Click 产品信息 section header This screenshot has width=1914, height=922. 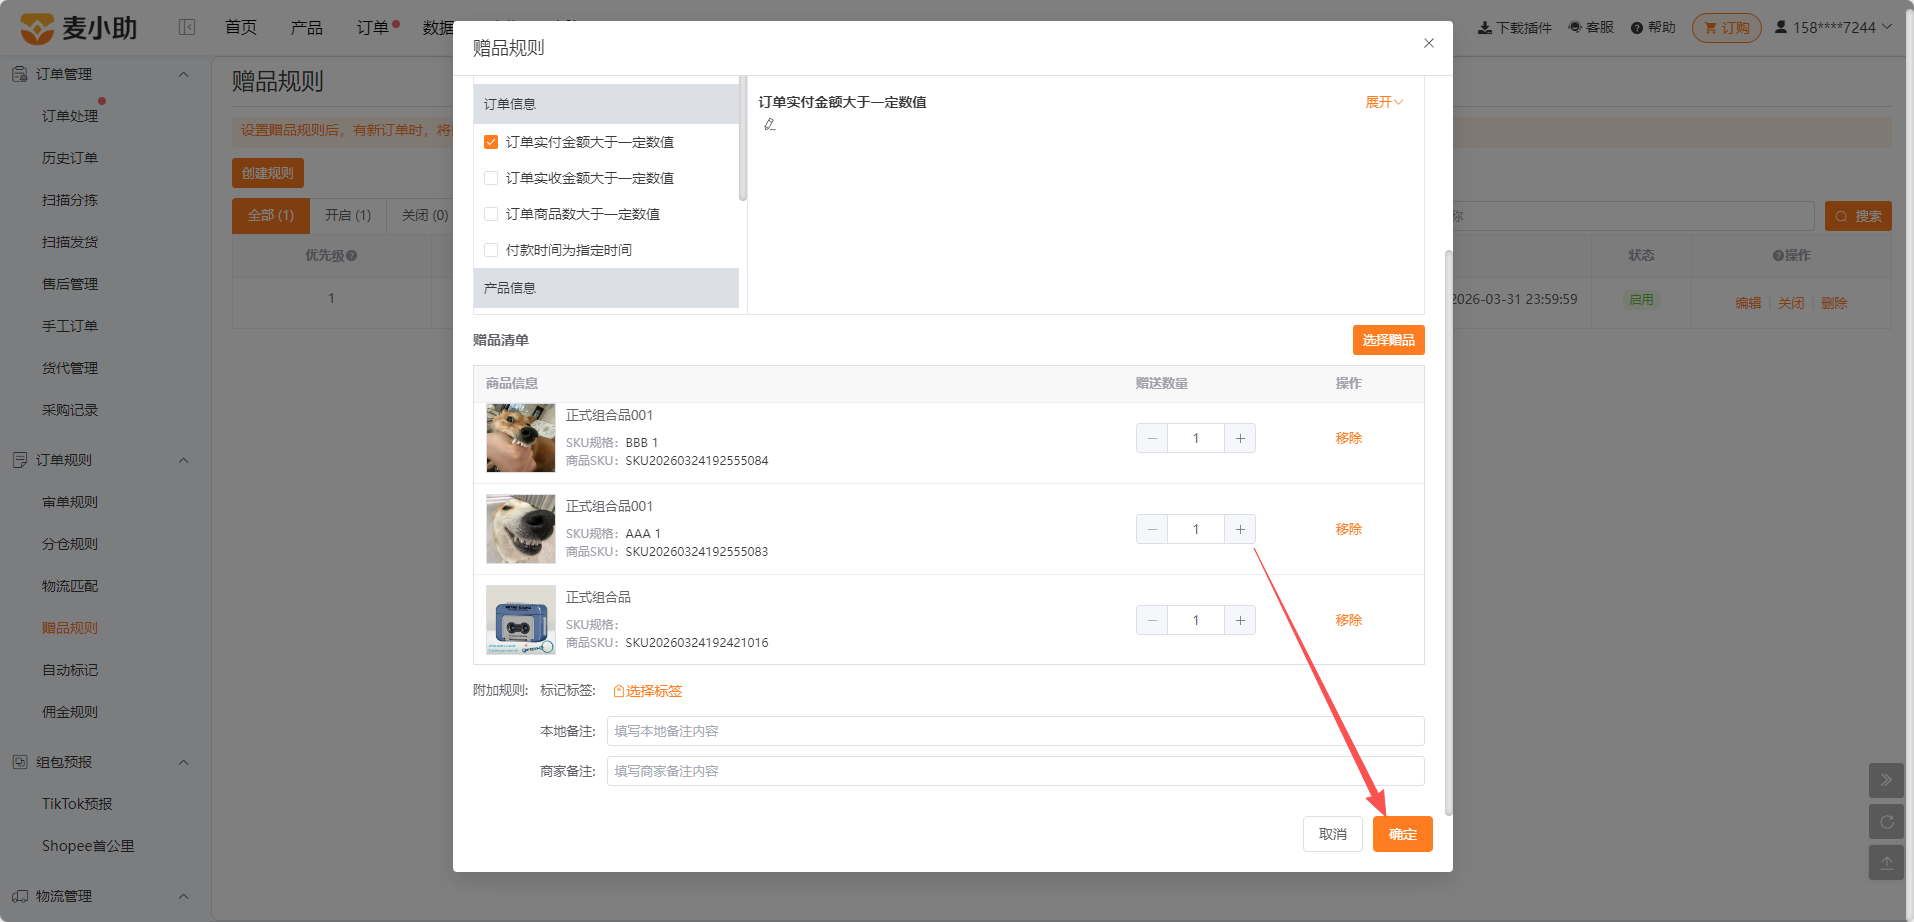pyautogui.click(x=606, y=288)
